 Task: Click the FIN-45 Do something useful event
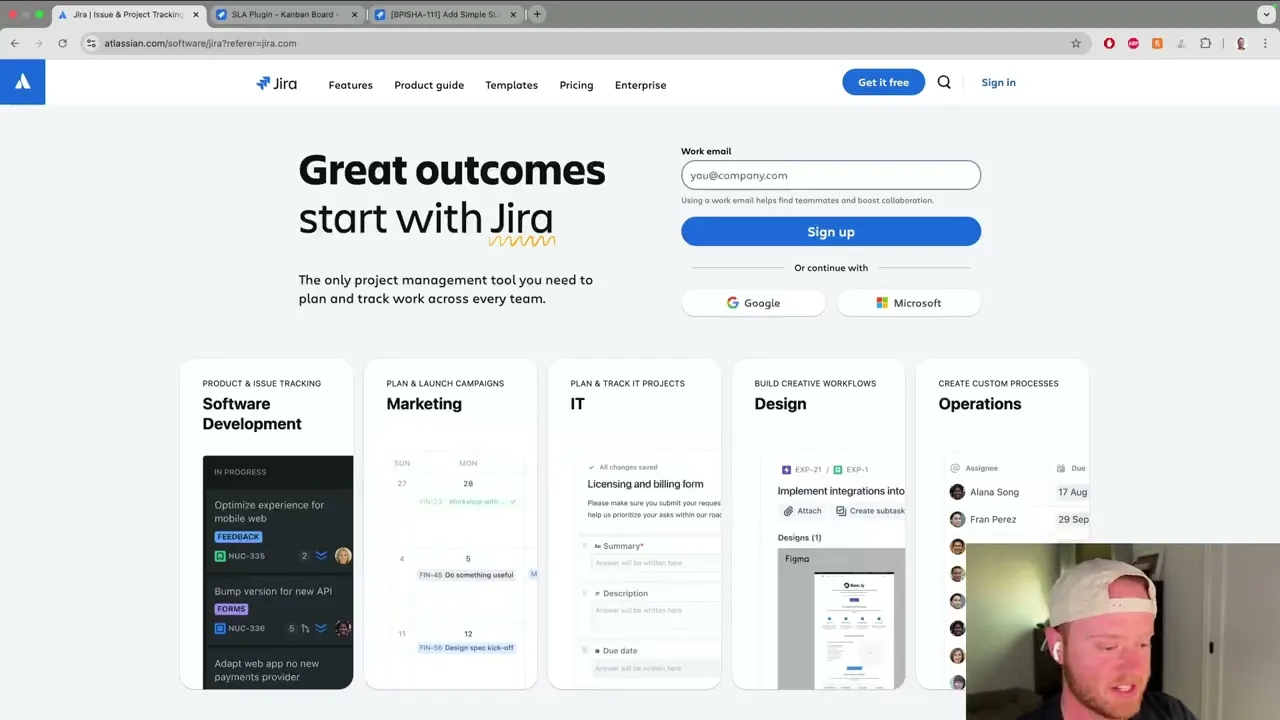[466, 575]
